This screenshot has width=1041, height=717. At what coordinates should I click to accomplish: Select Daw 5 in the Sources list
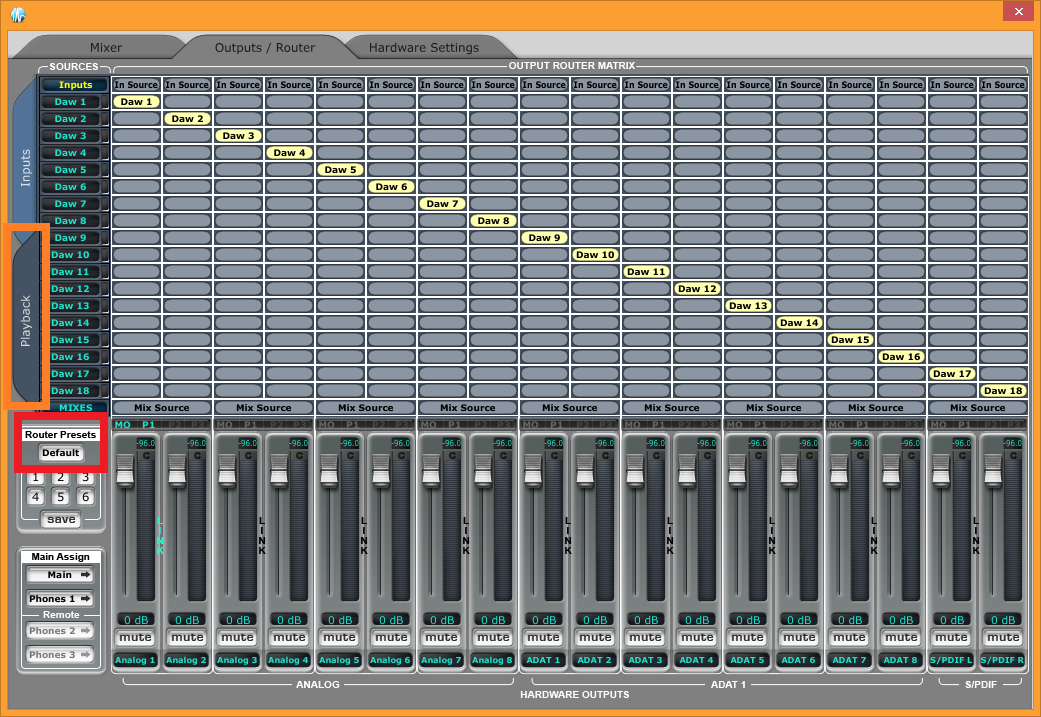coord(70,169)
